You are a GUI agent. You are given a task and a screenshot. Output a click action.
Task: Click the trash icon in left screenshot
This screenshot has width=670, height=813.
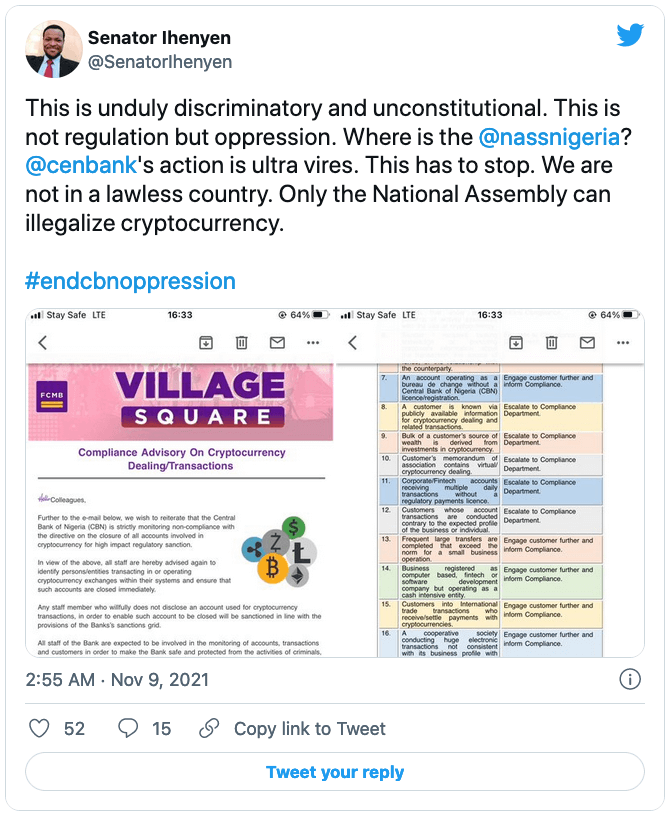click(x=242, y=342)
